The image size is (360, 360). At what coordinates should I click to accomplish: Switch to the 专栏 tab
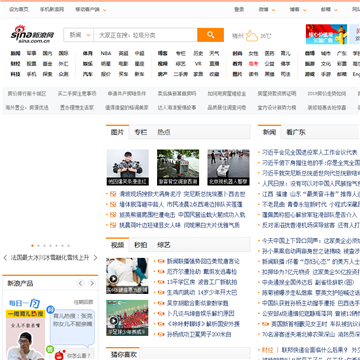[141, 132]
